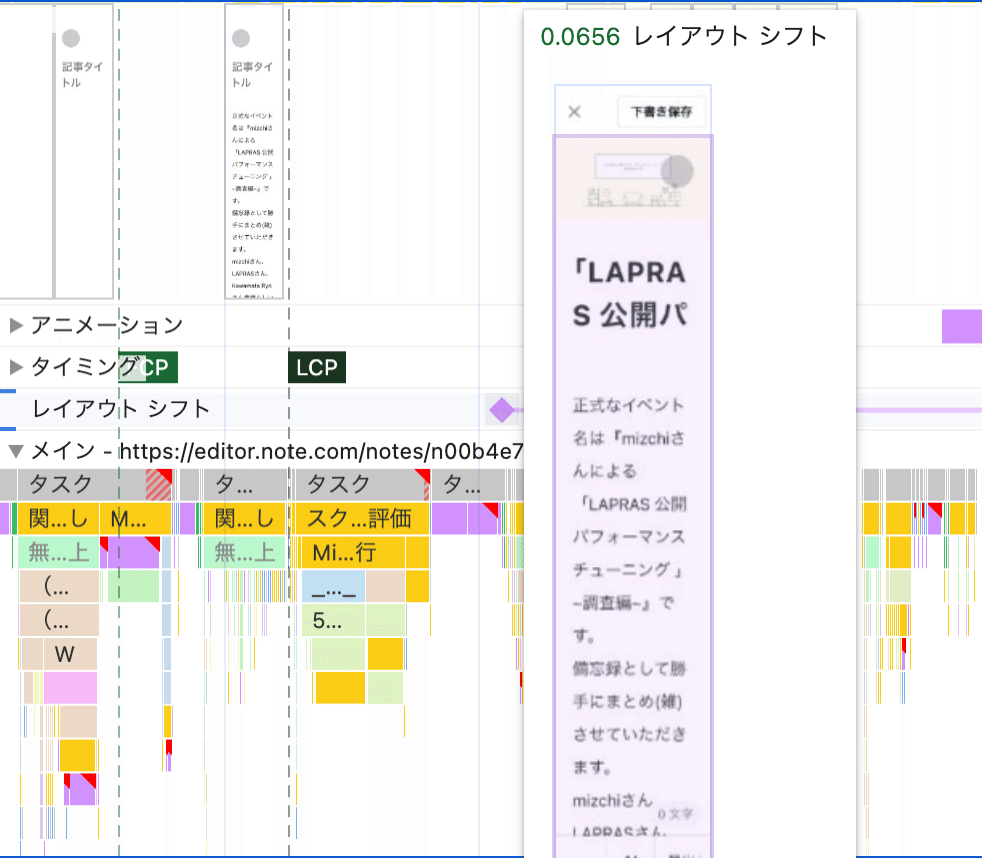Select the W flame chart entry
Screen dimensions: 982x858
[x=70, y=654]
